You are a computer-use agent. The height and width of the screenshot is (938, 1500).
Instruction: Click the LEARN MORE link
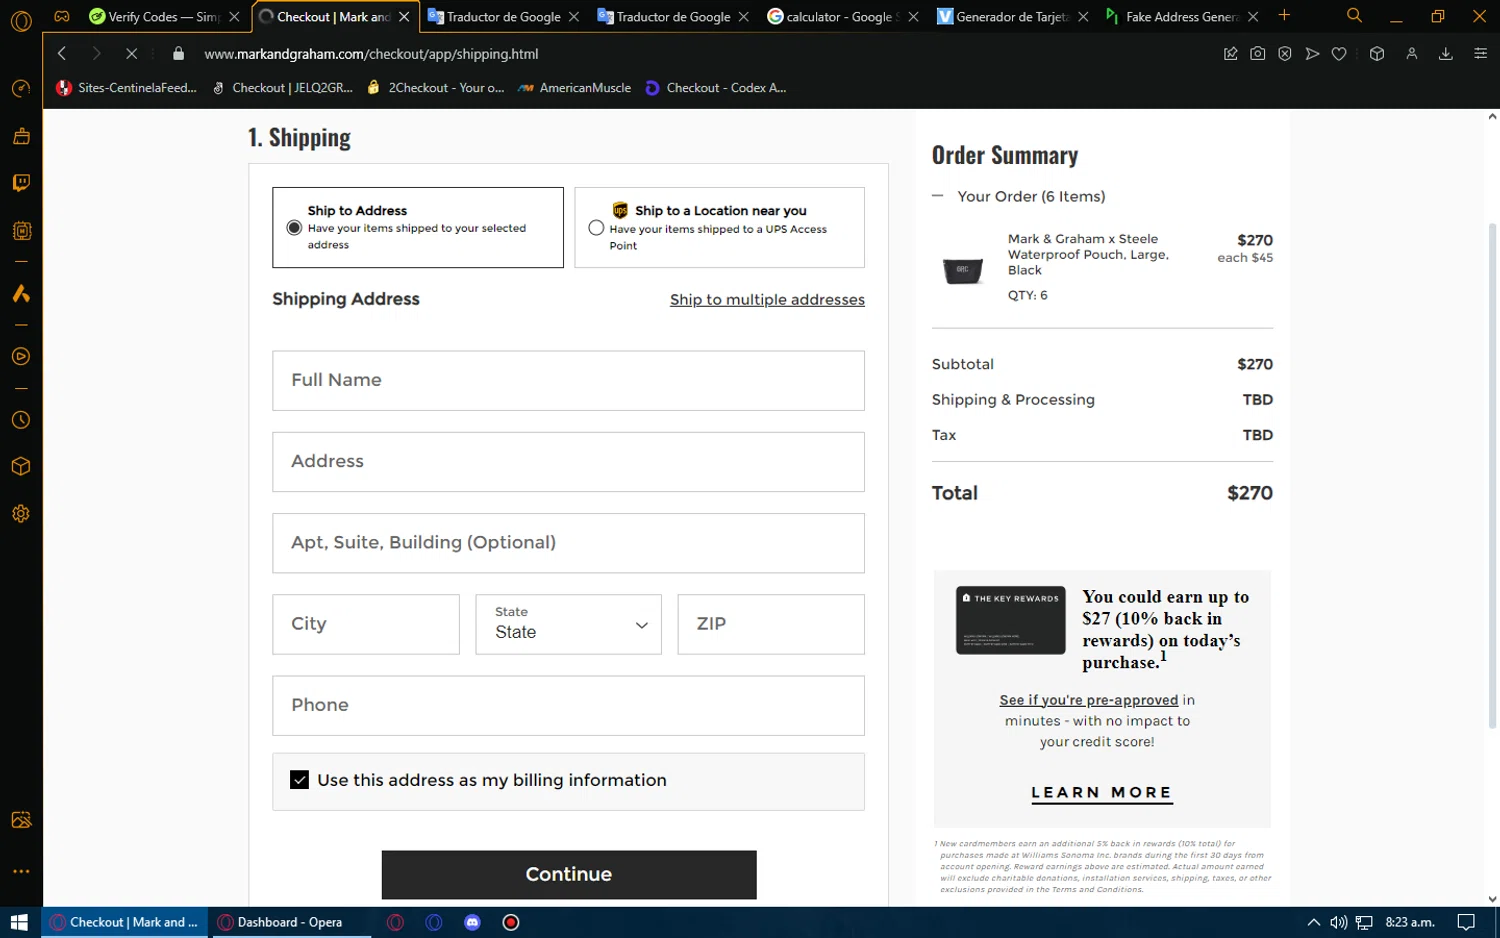tap(1101, 793)
